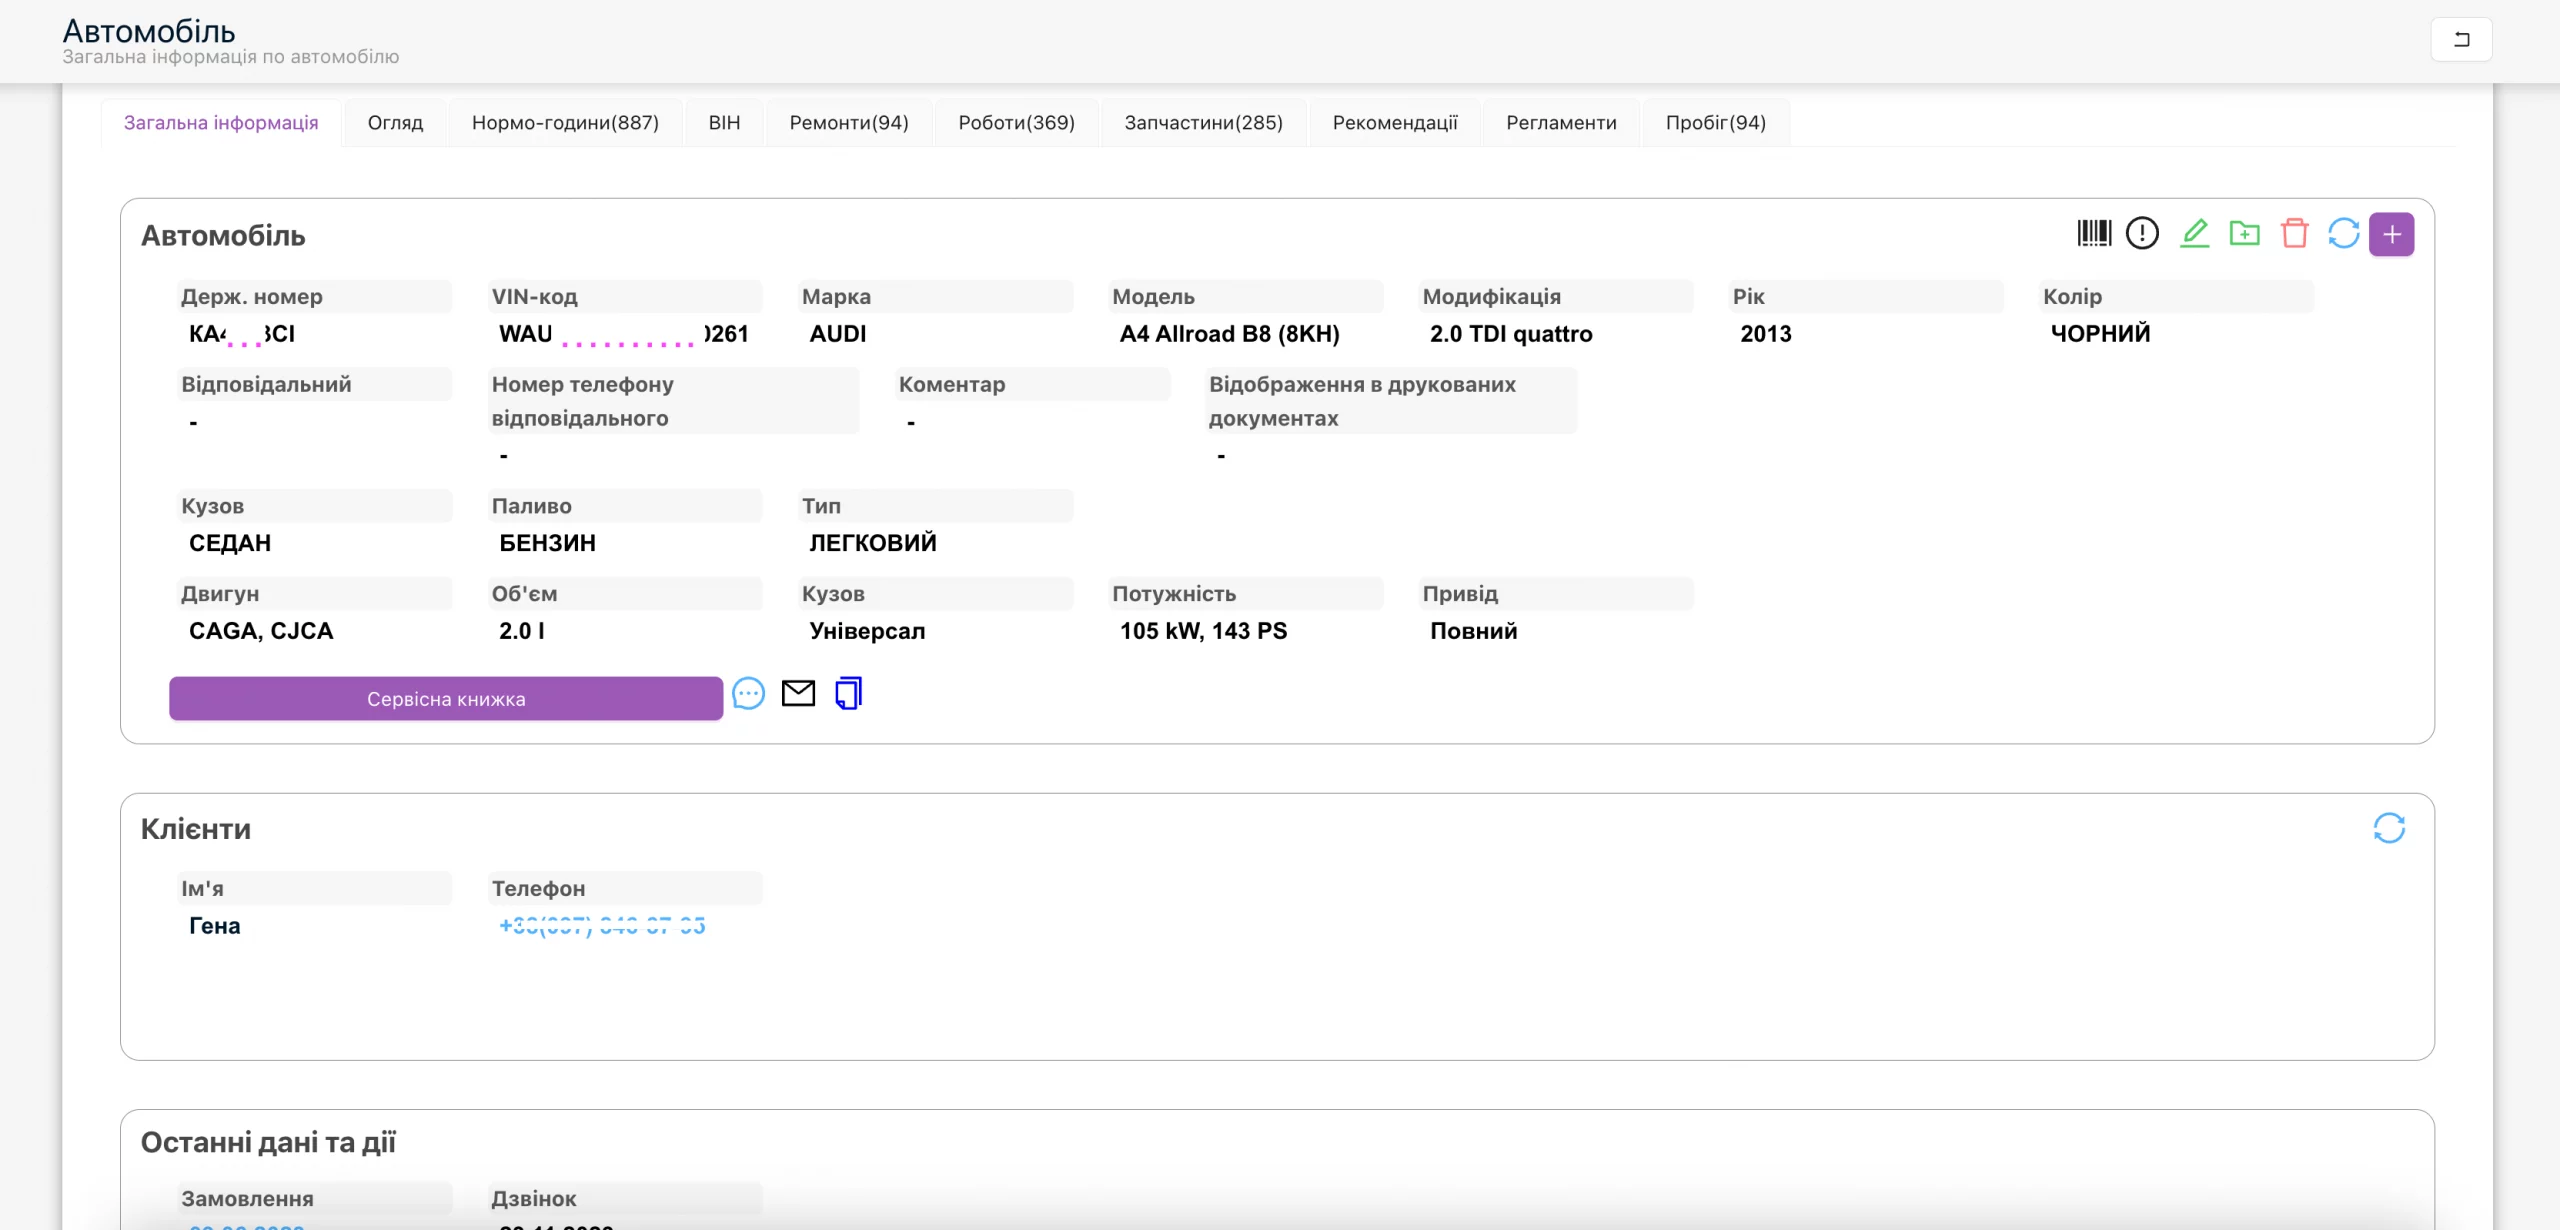Click the drive value Повний
This screenshot has height=1230, width=2560.
[1473, 631]
